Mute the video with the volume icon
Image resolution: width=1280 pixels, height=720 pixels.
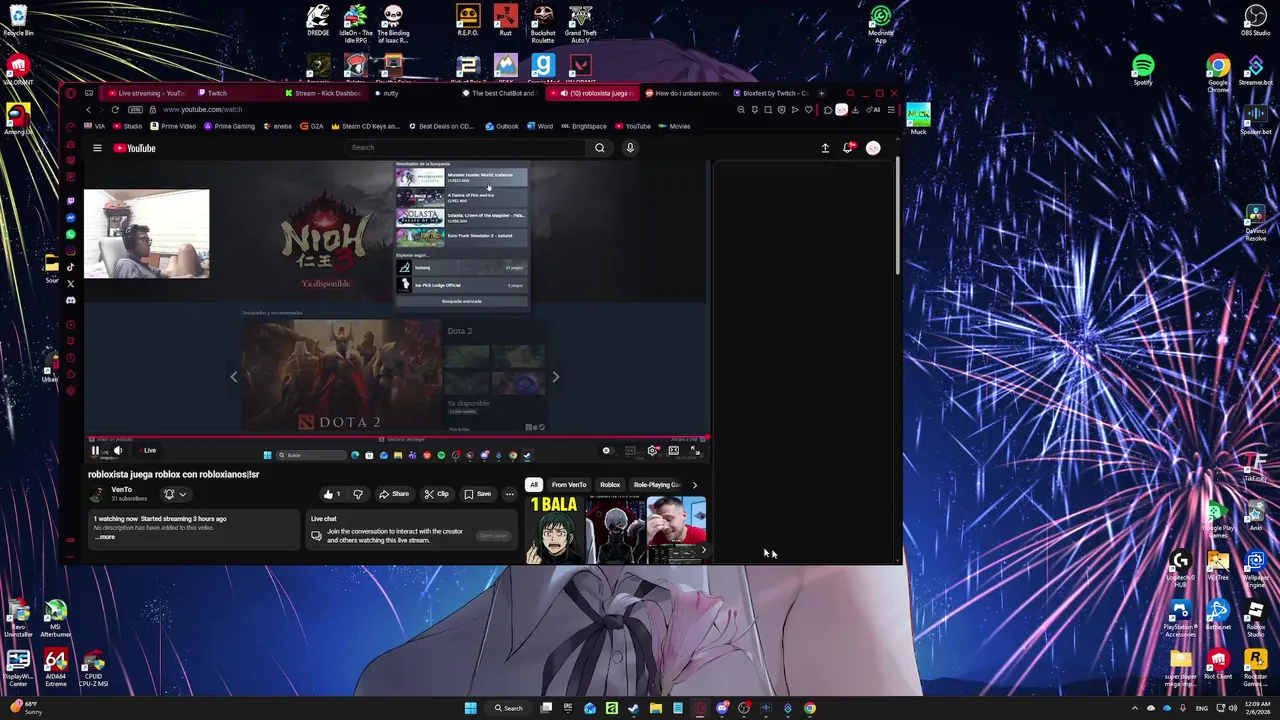point(117,450)
